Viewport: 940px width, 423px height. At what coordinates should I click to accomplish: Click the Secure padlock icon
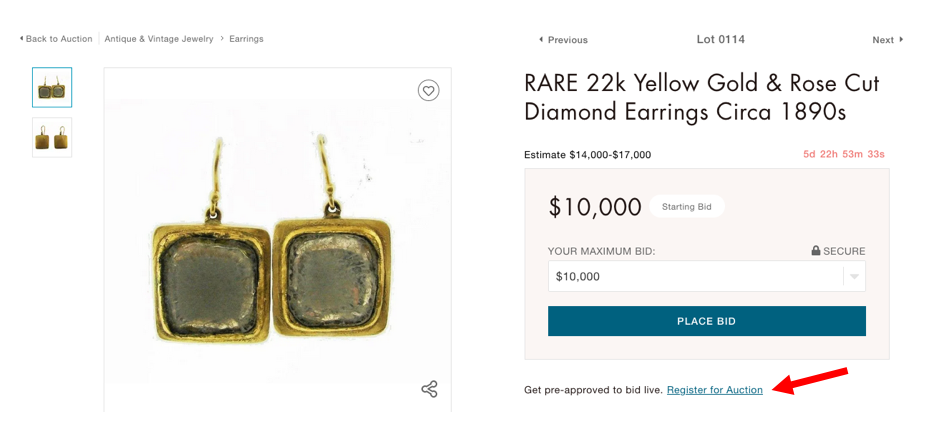816,251
